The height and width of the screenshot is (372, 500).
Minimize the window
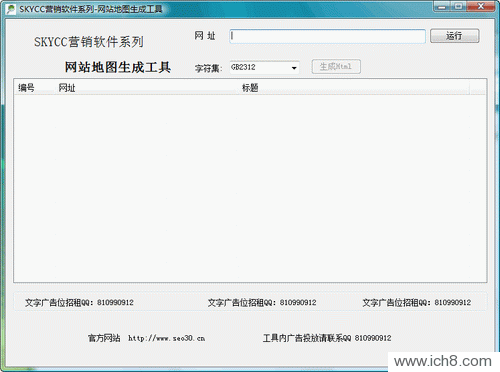tap(442, 6)
